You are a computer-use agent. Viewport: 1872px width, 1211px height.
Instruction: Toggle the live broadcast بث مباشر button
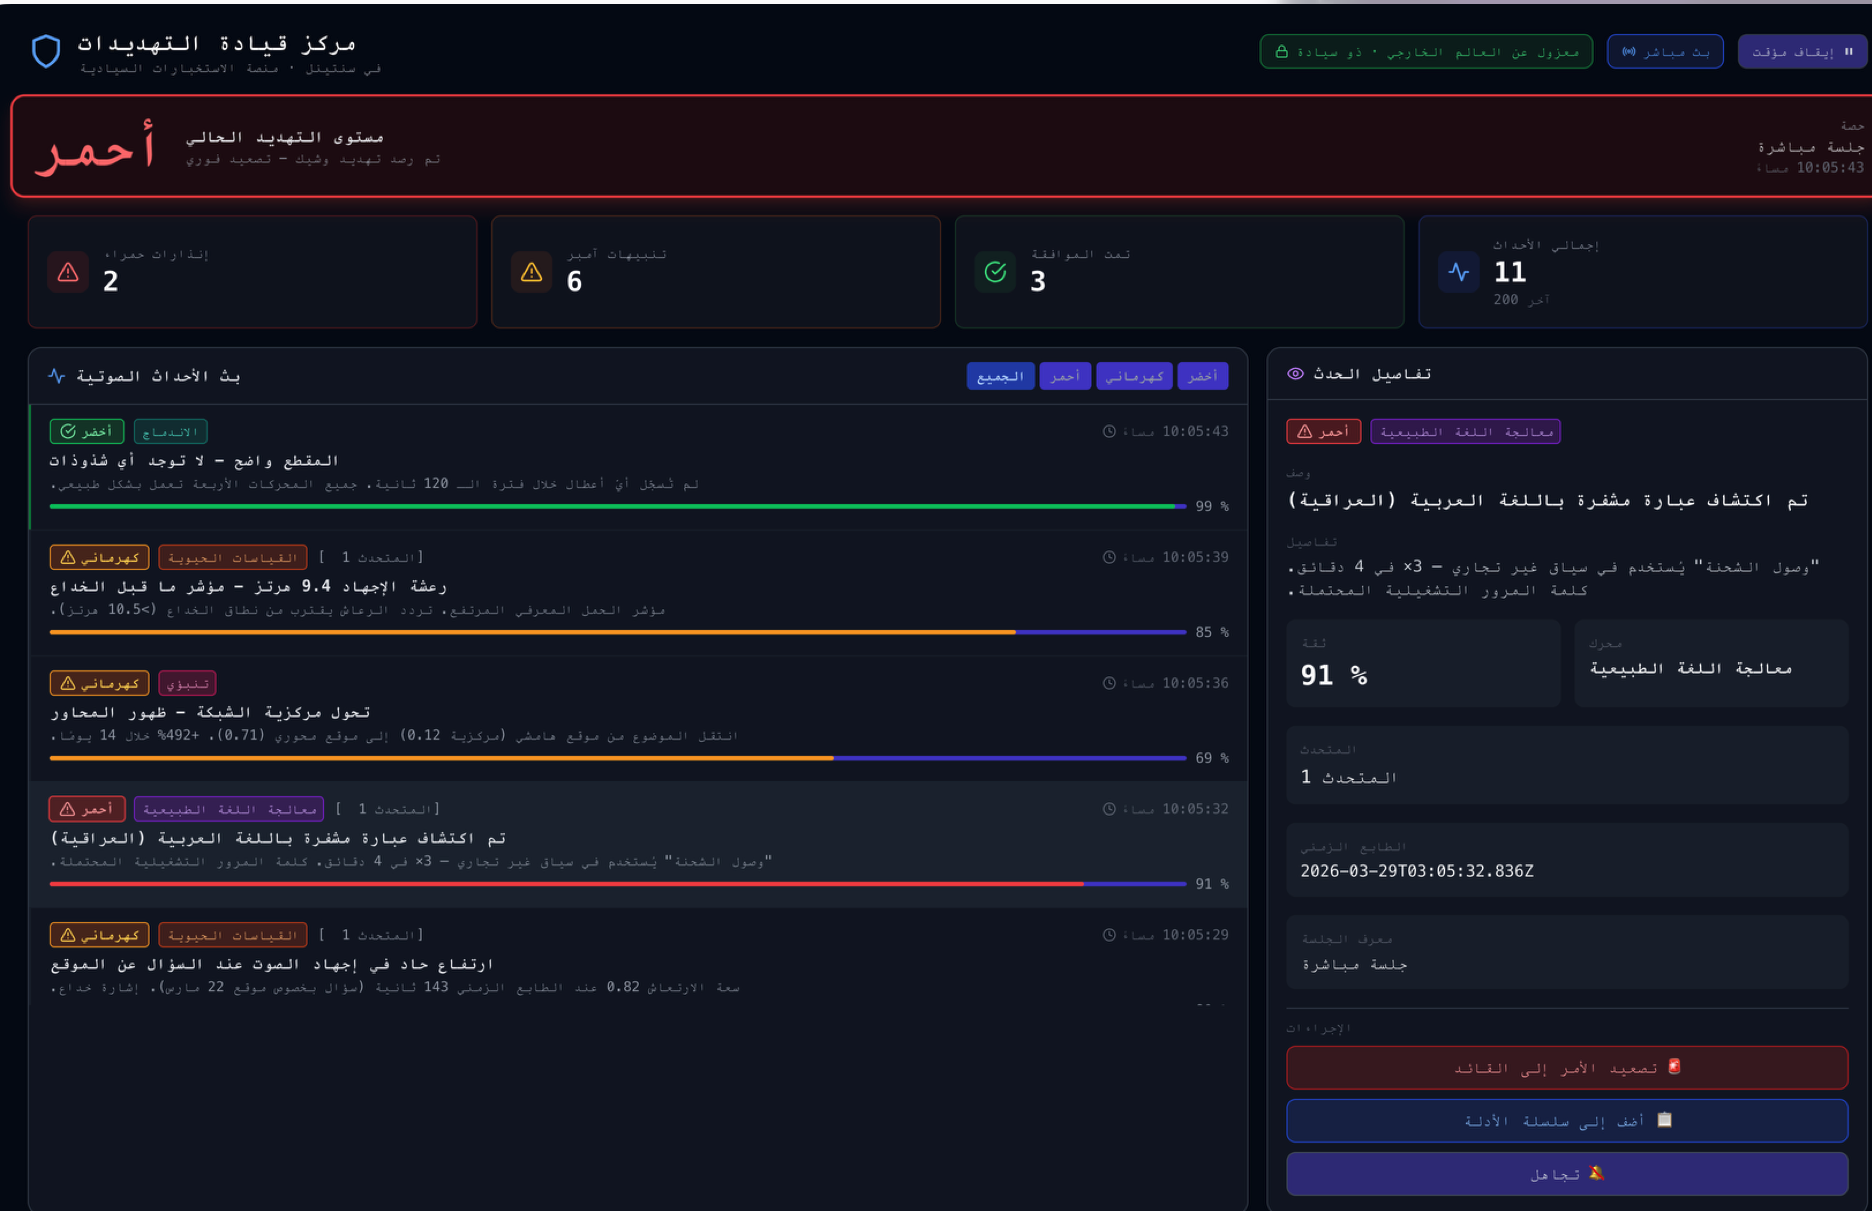[1665, 52]
